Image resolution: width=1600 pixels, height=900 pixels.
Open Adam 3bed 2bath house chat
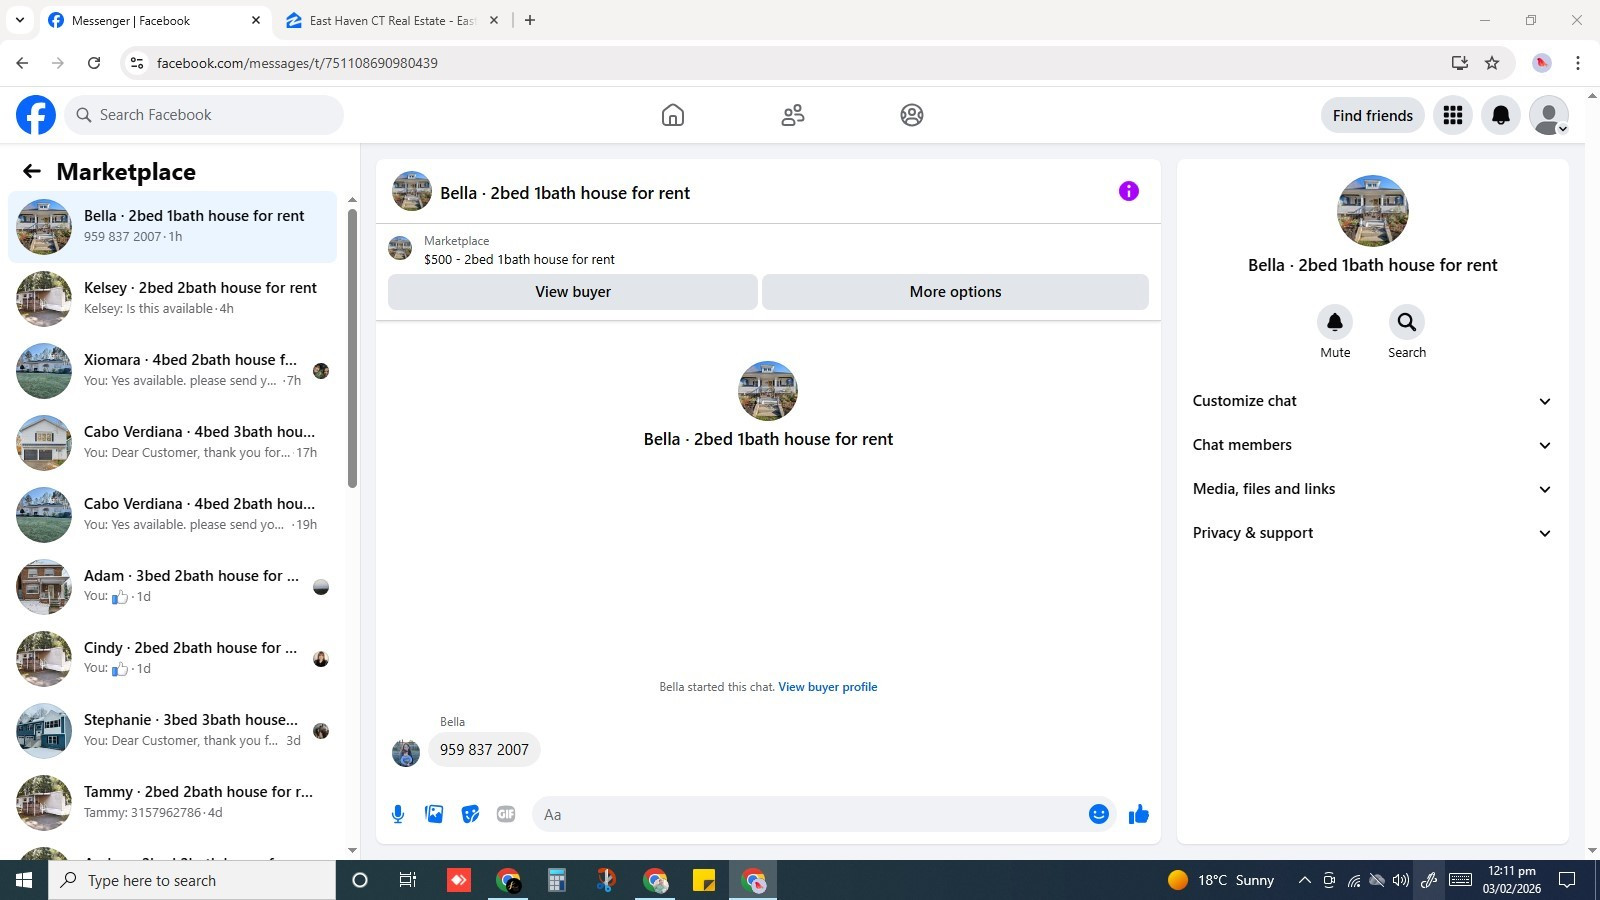(x=172, y=587)
